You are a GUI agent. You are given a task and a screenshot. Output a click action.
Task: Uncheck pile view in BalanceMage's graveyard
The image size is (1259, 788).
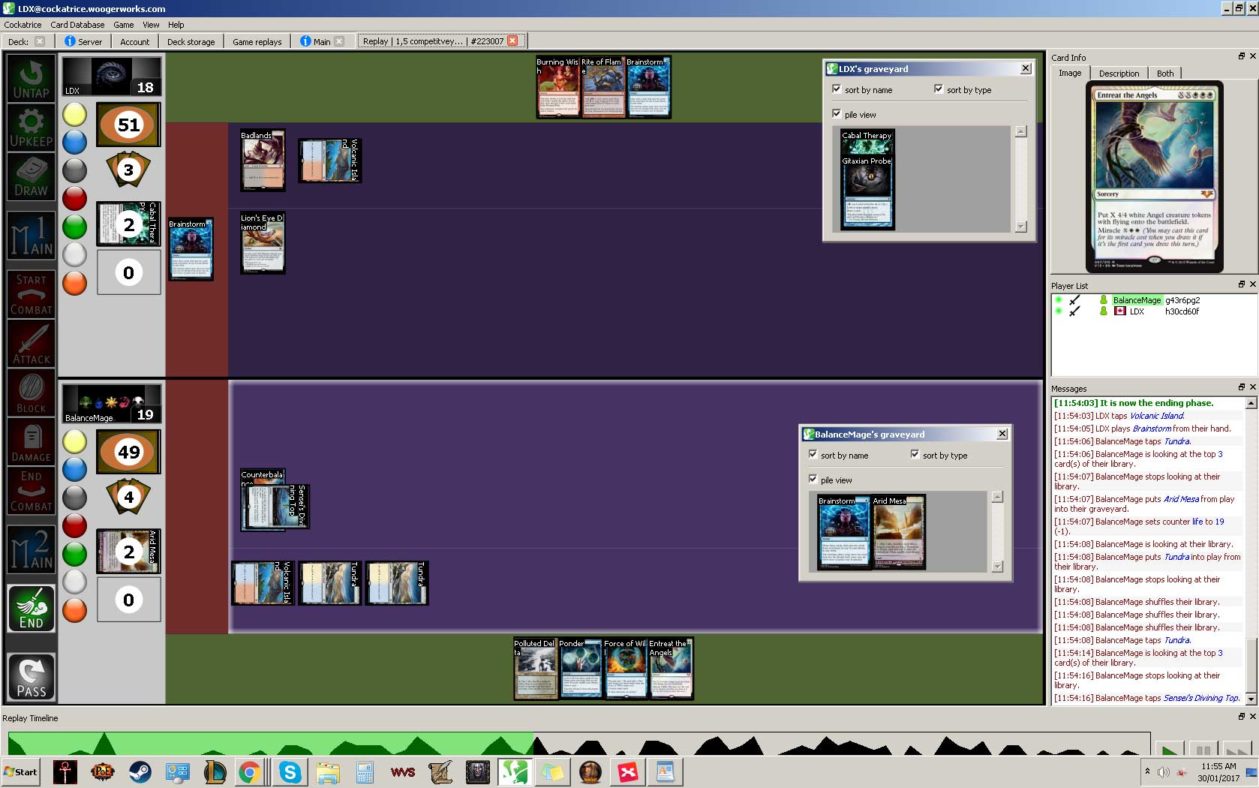click(x=813, y=480)
